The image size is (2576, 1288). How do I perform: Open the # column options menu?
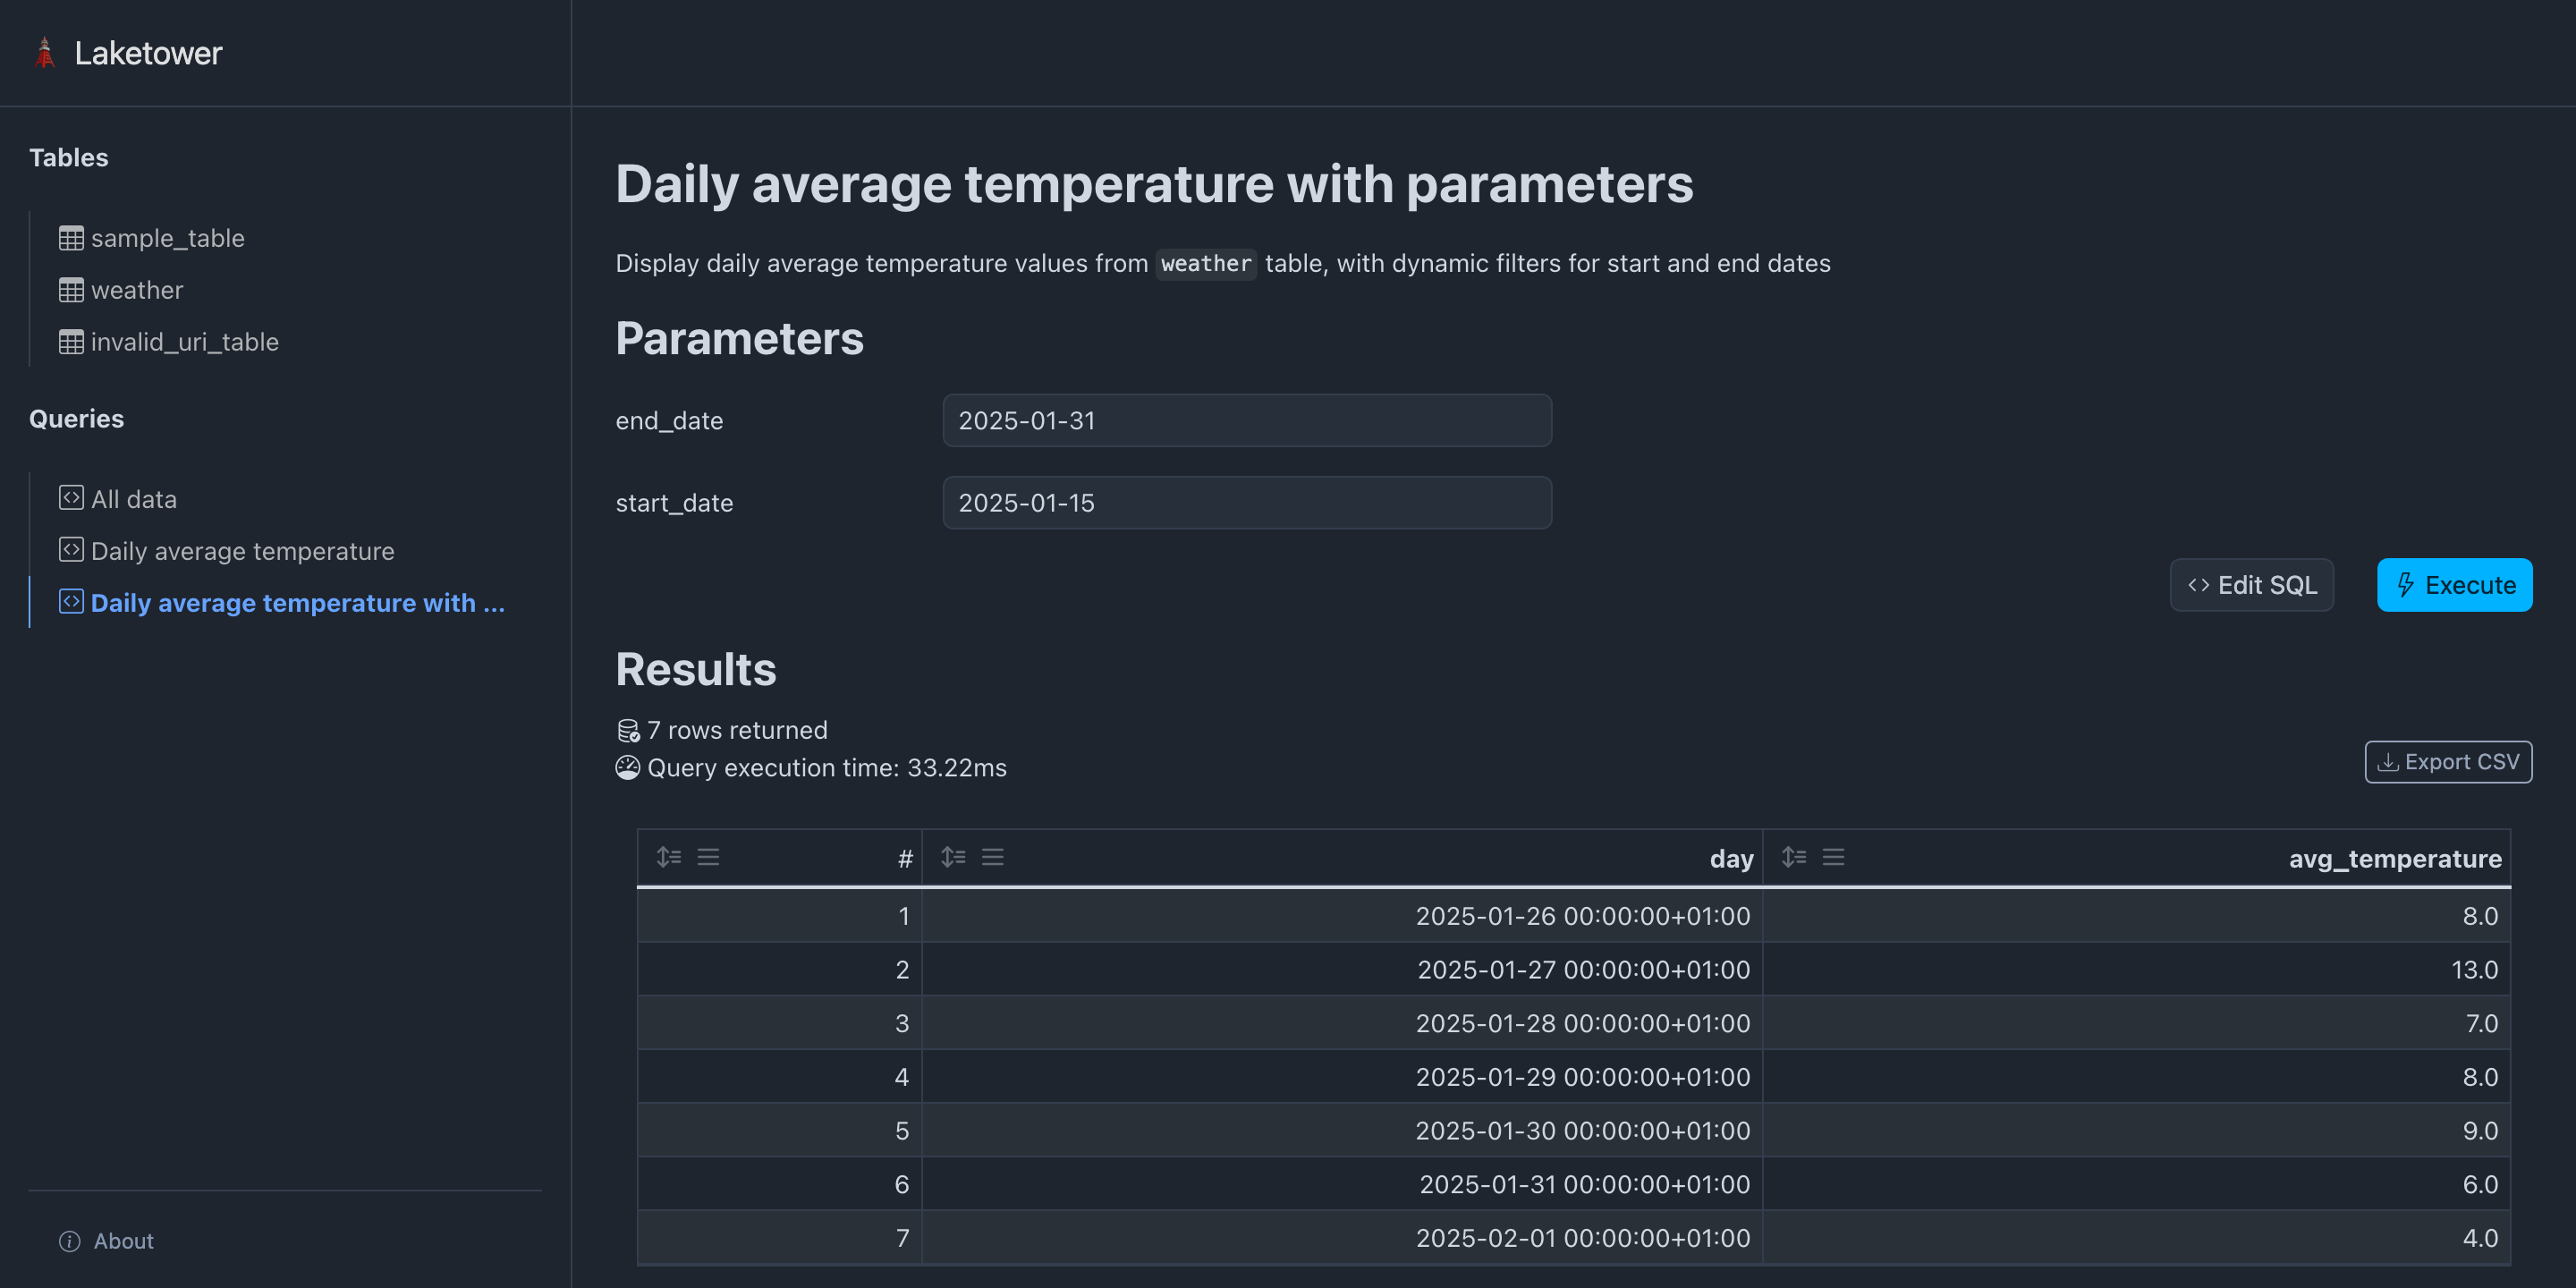[x=708, y=856]
